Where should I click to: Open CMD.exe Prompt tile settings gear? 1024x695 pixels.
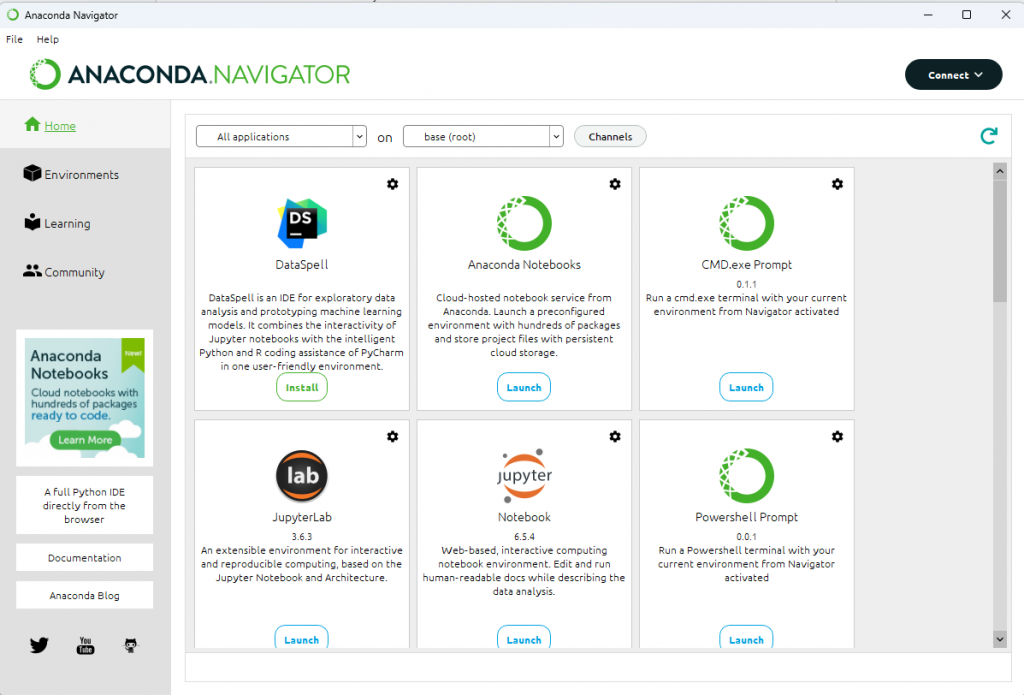[837, 184]
